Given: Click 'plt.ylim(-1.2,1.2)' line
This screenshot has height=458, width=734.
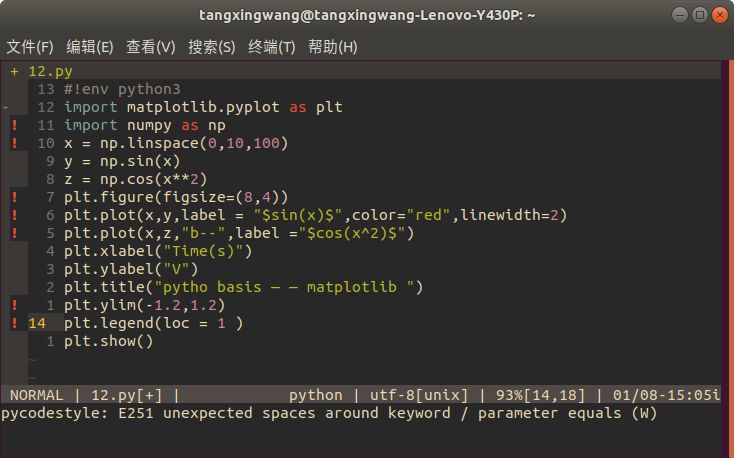Looking at the screenshot, I should click(145, 305).
